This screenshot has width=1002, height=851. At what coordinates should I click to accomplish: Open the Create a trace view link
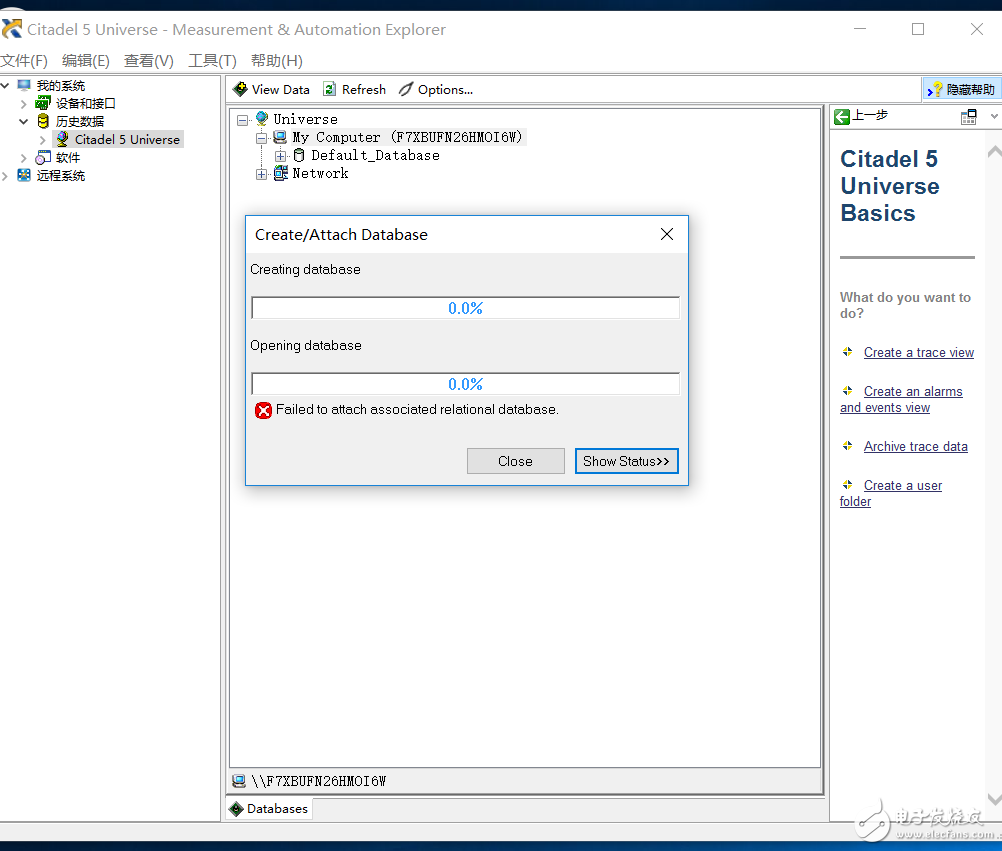point(918,353)
